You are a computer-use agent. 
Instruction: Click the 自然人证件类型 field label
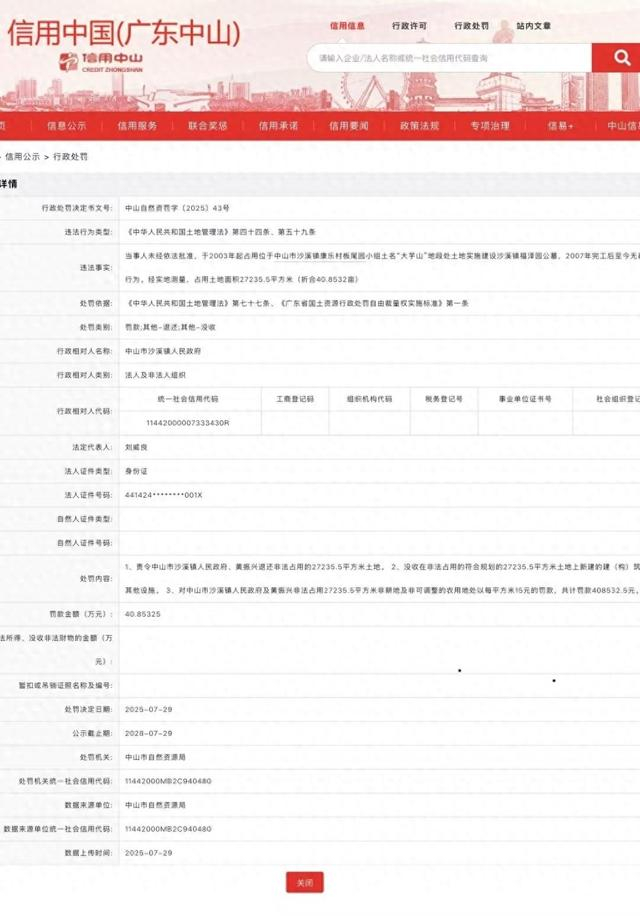(85, 519)
